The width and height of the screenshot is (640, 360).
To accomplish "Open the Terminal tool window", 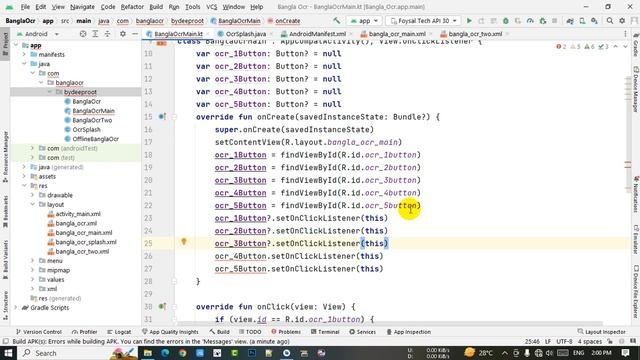I will pos(325,332).
